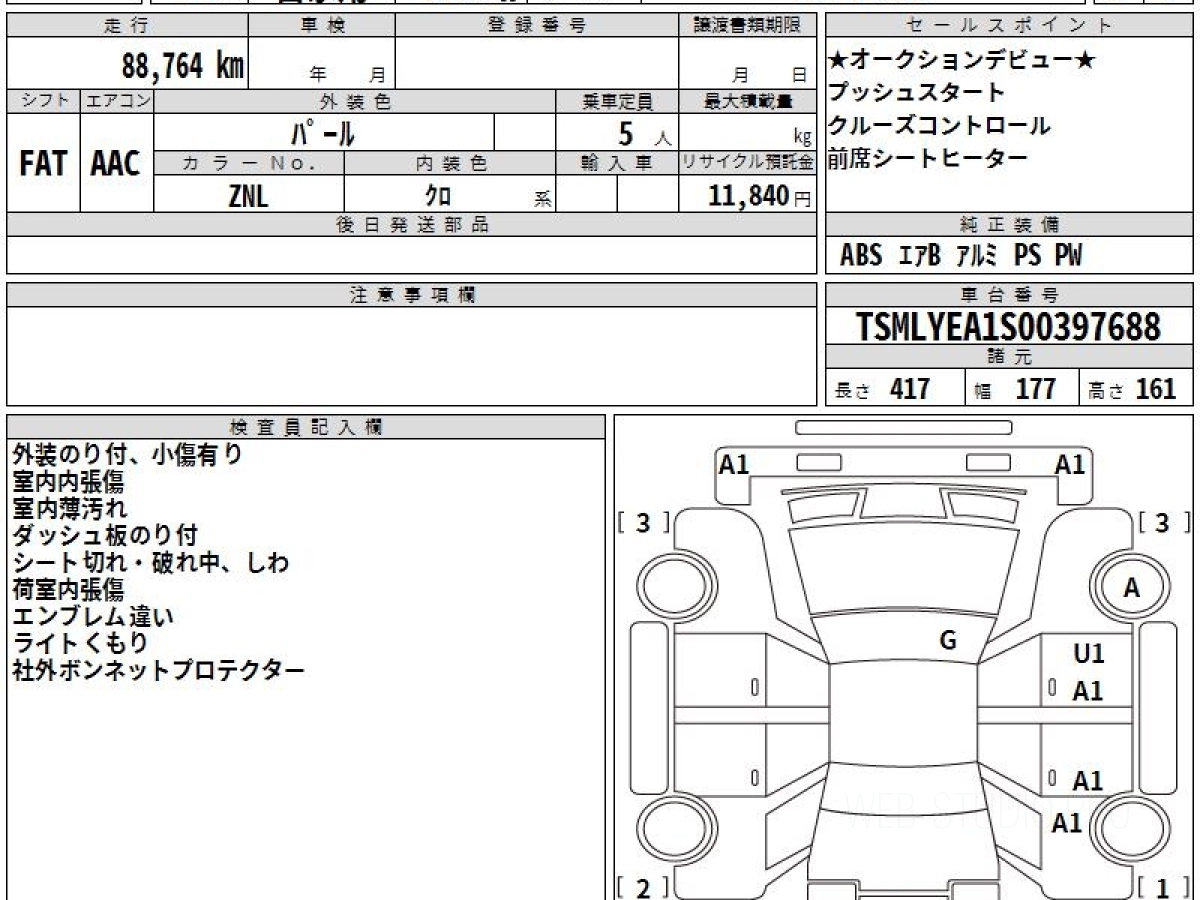Select the ABS equipment item
The image size is (1200, 900).
(861, 256)
